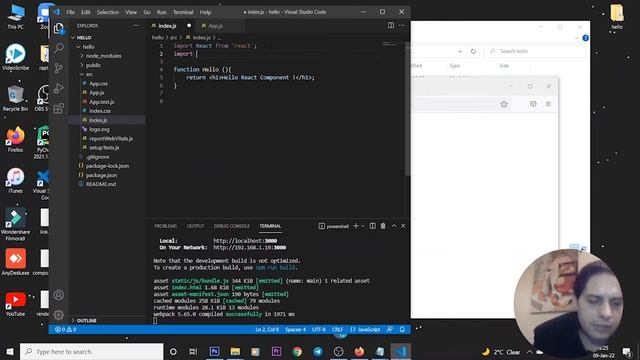Image resolution: width=640 pixels, height=360 pixels.
Task: Click the bookmark star in the browser window
Action: click(504, 104)
